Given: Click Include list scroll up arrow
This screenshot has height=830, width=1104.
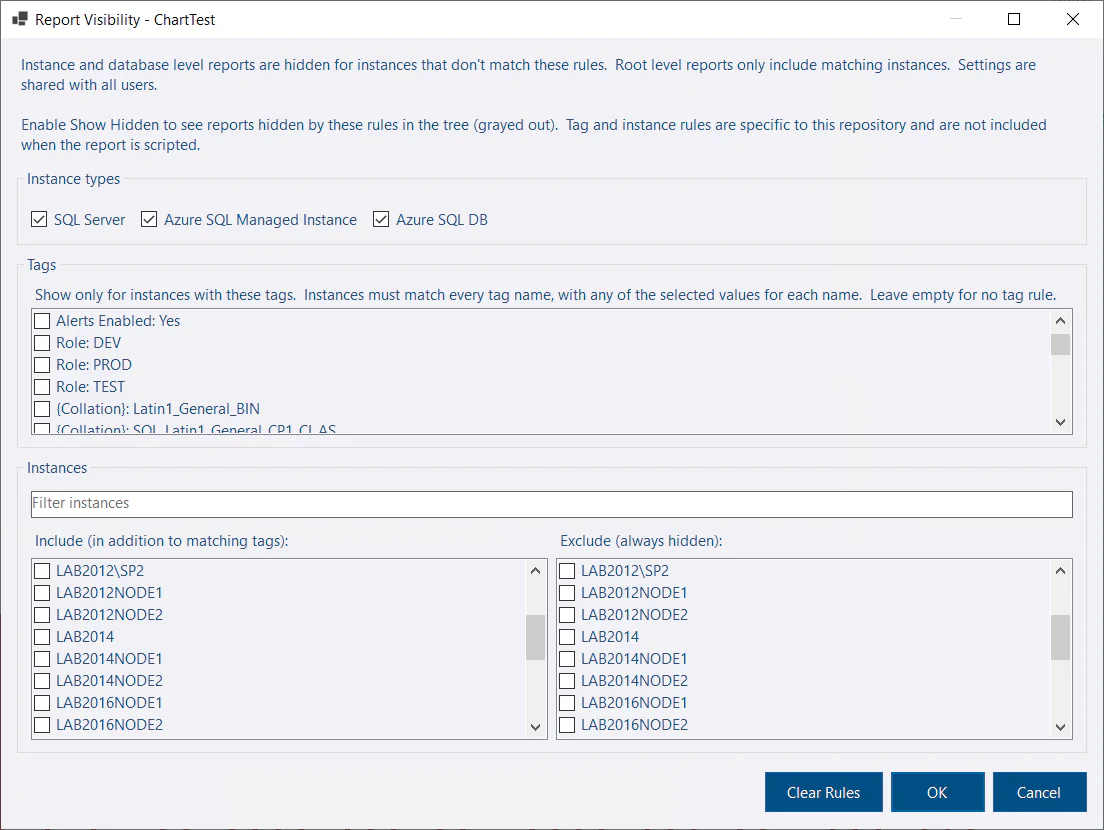Looking at the screenshot, I should coord(536,571).
